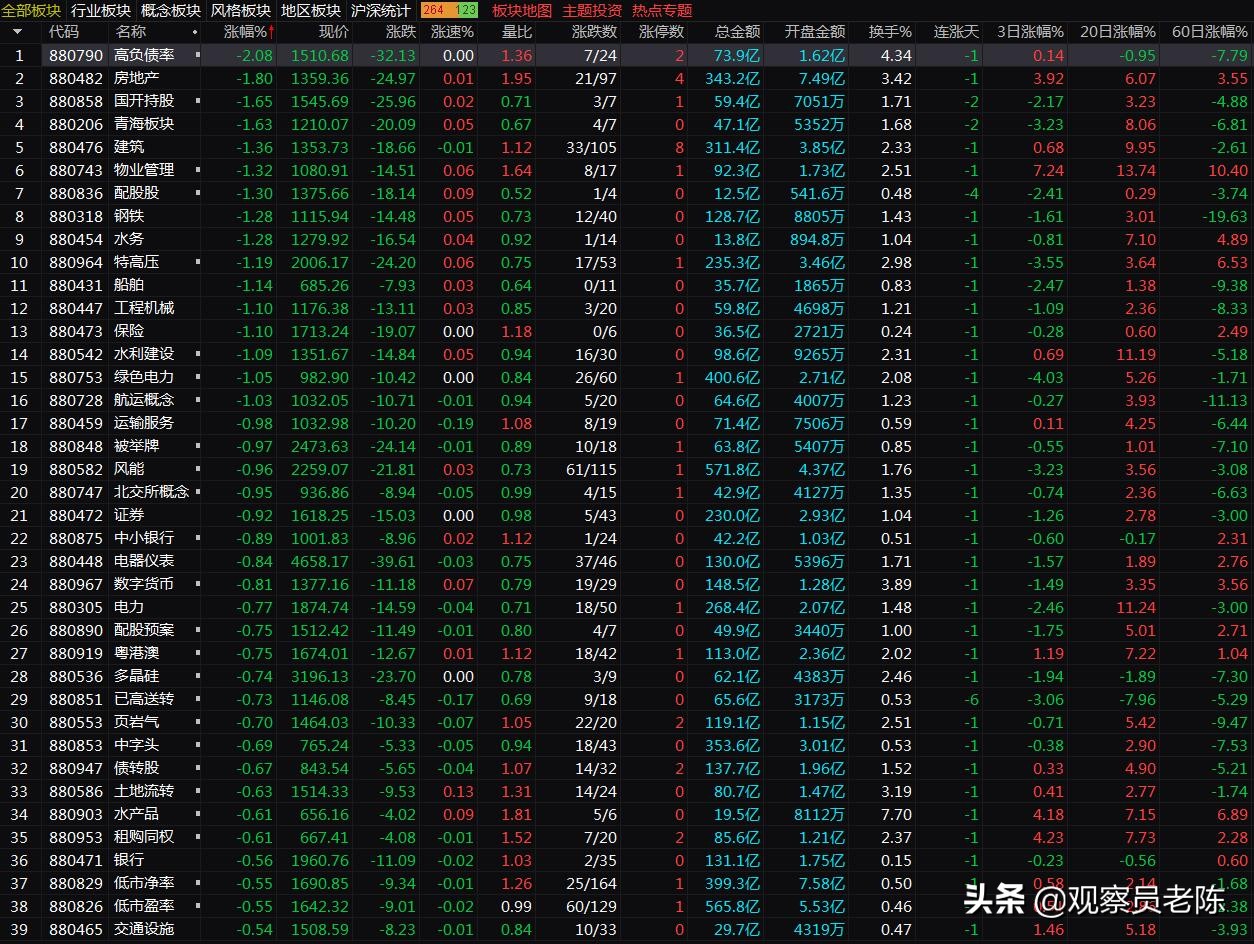Screen dimensions: 1254x944
Task: Open the 风格板块 menu
Action: [x=240, y=11]
